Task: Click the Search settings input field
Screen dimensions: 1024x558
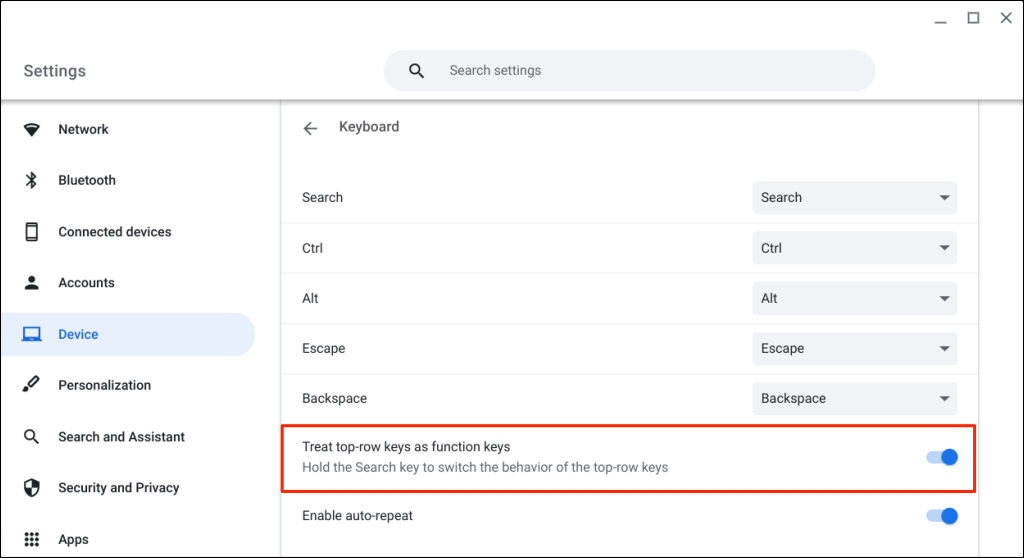Action: point(640,71)
